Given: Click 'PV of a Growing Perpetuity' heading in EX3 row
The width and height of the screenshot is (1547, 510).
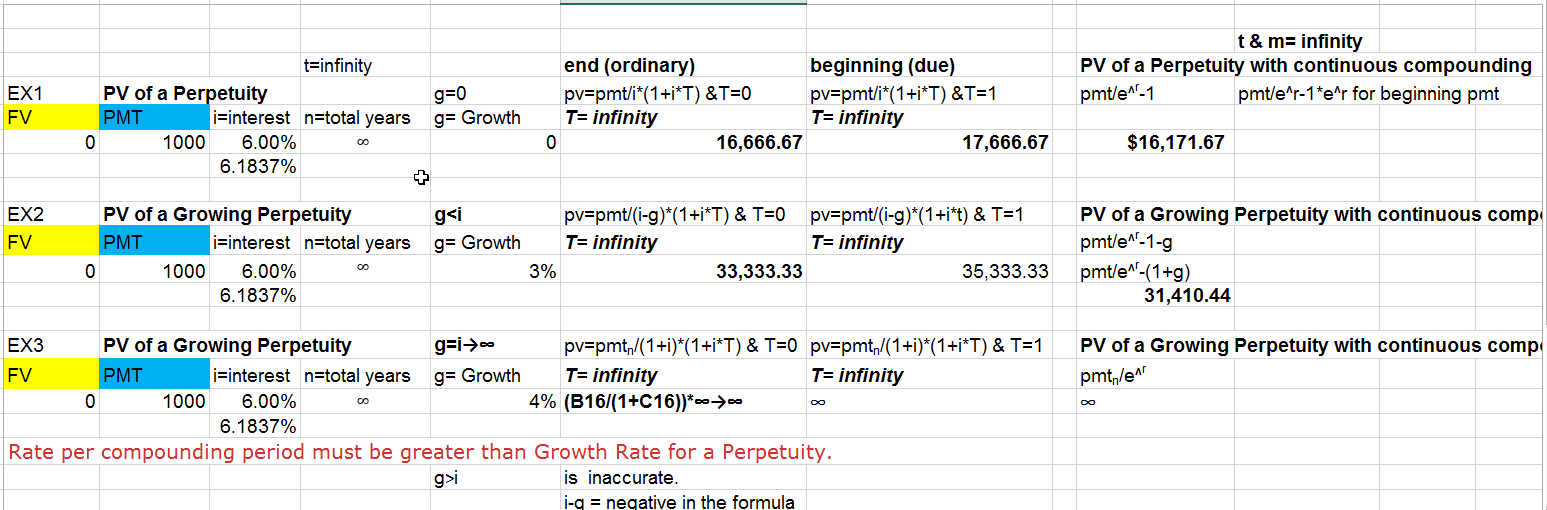Looking at the screenshot, I should [x=227, y=346].
